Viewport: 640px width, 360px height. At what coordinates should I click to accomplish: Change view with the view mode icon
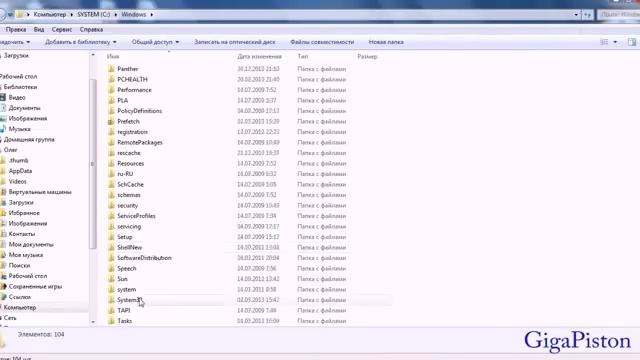click(x=604, y=42)
